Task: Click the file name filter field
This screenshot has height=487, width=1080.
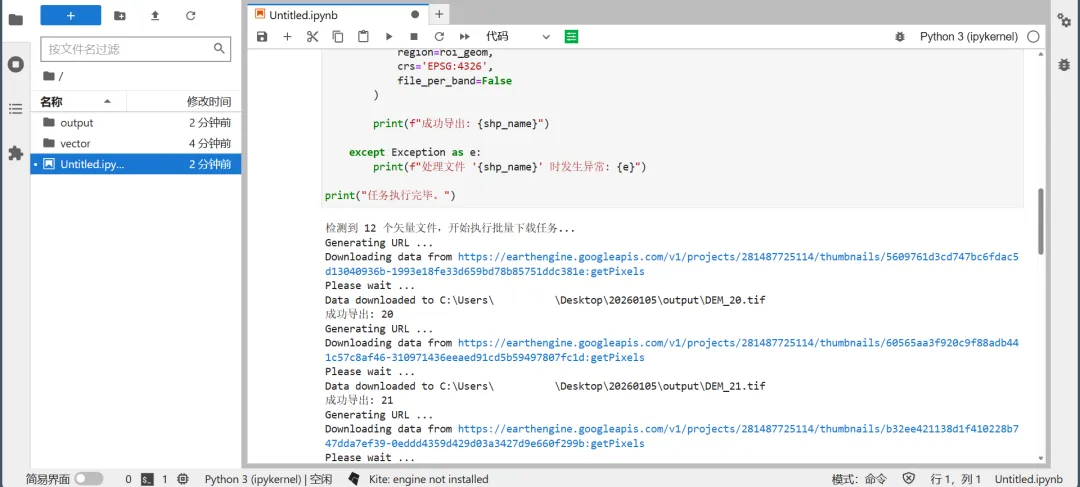Action: [x=136, y=49]
